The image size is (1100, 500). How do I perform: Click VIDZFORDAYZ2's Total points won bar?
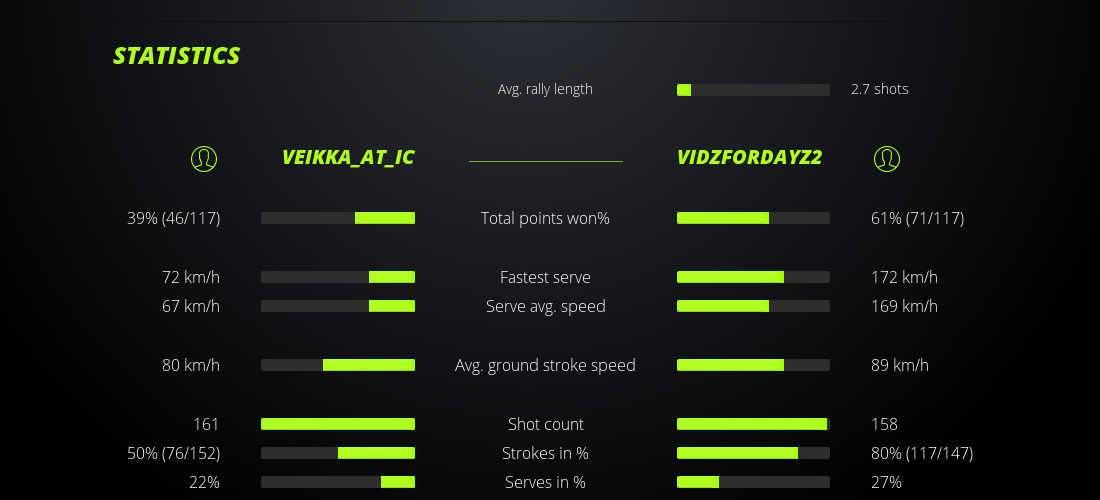[x=753, y=218]
